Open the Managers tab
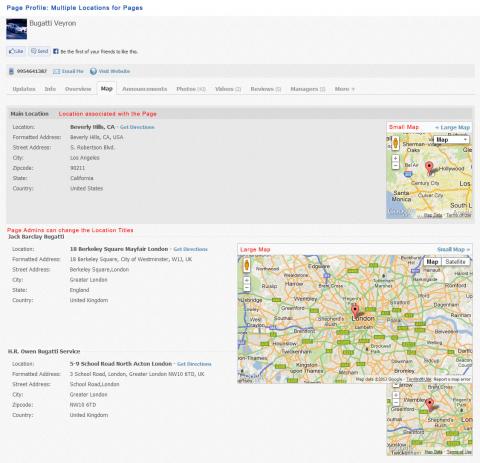Viewport: 480px width, 463px height. (x=308, y=89)
